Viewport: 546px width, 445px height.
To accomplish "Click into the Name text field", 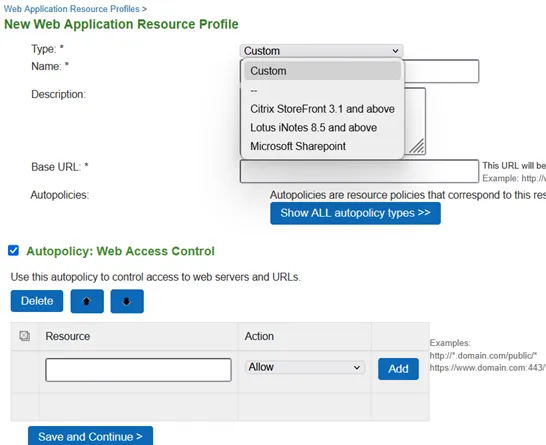I will (x=441, y=71).
